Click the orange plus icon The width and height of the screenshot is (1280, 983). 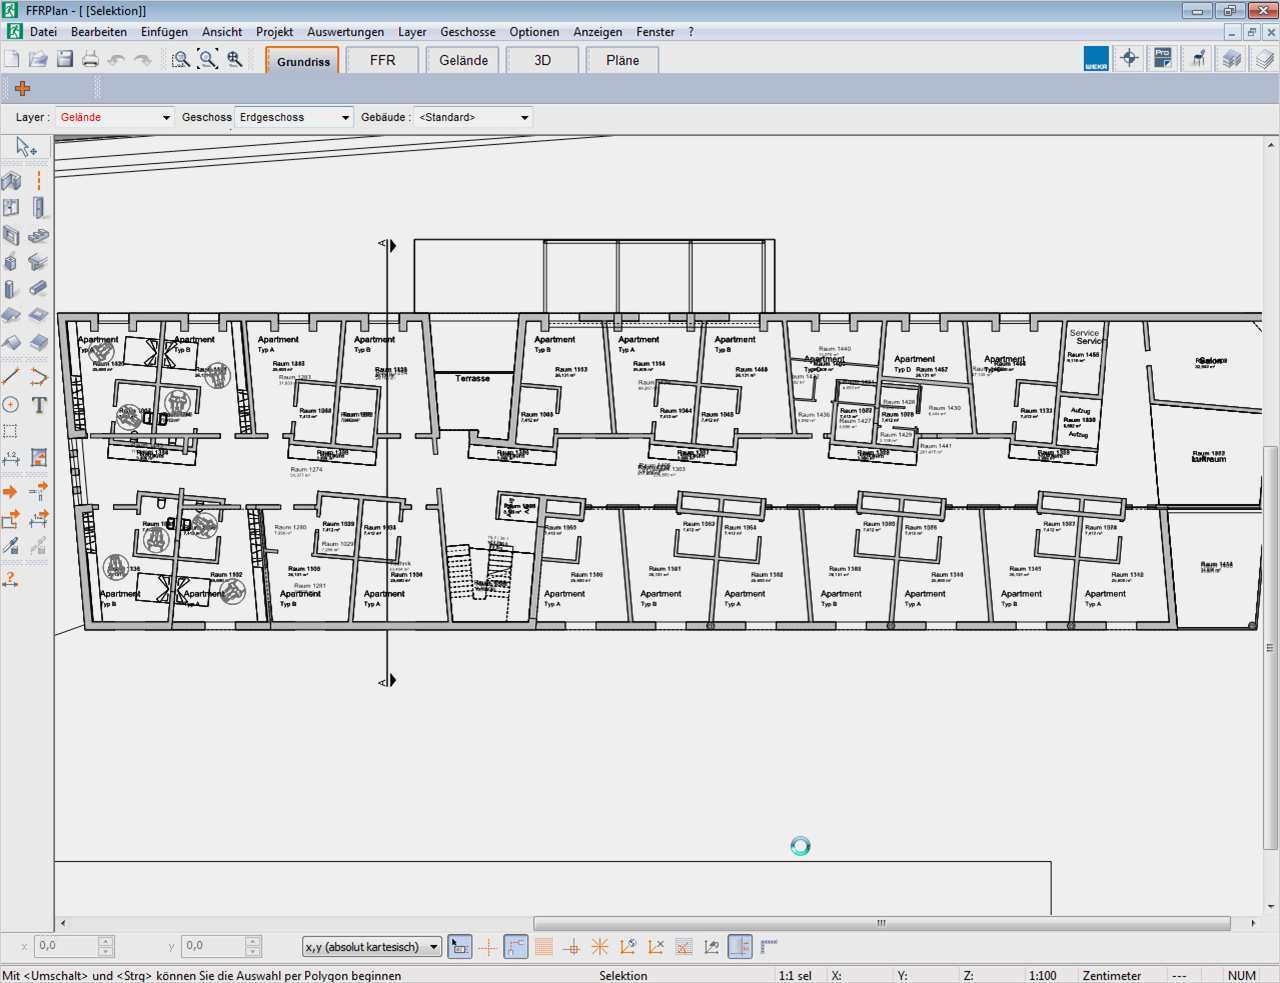pos(22,88)
